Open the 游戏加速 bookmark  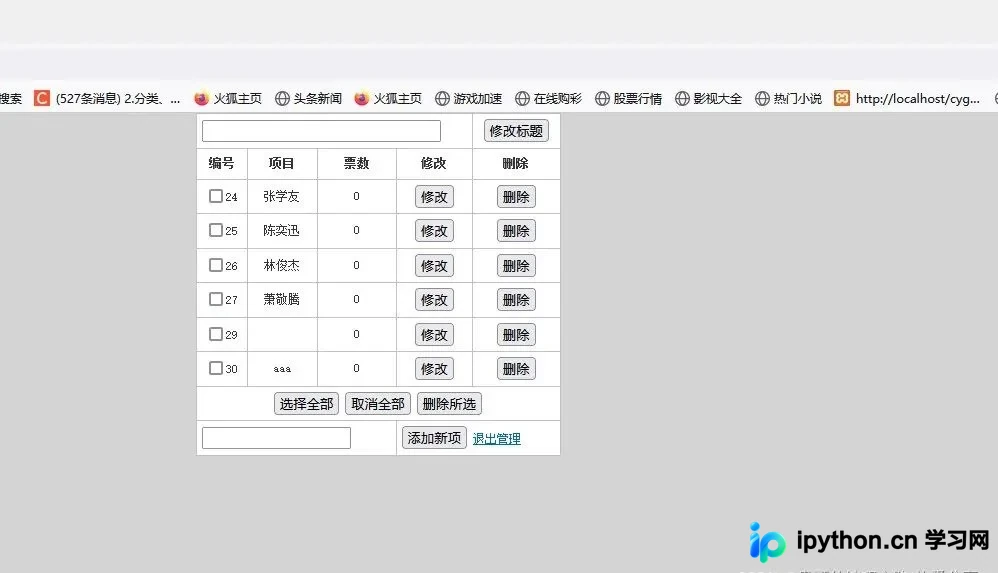[x=468, y=98]
